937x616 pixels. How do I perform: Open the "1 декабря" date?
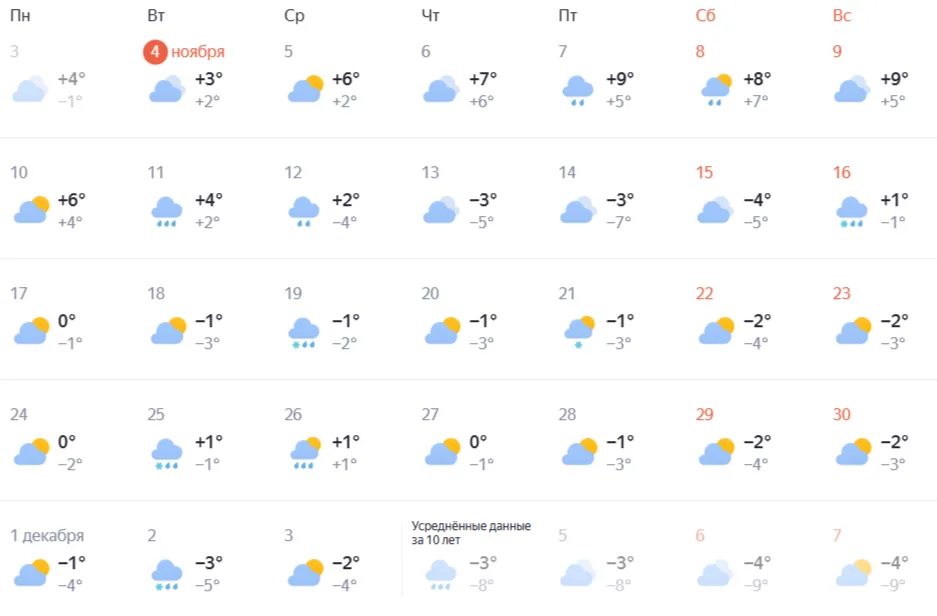[x=47, y=535]
